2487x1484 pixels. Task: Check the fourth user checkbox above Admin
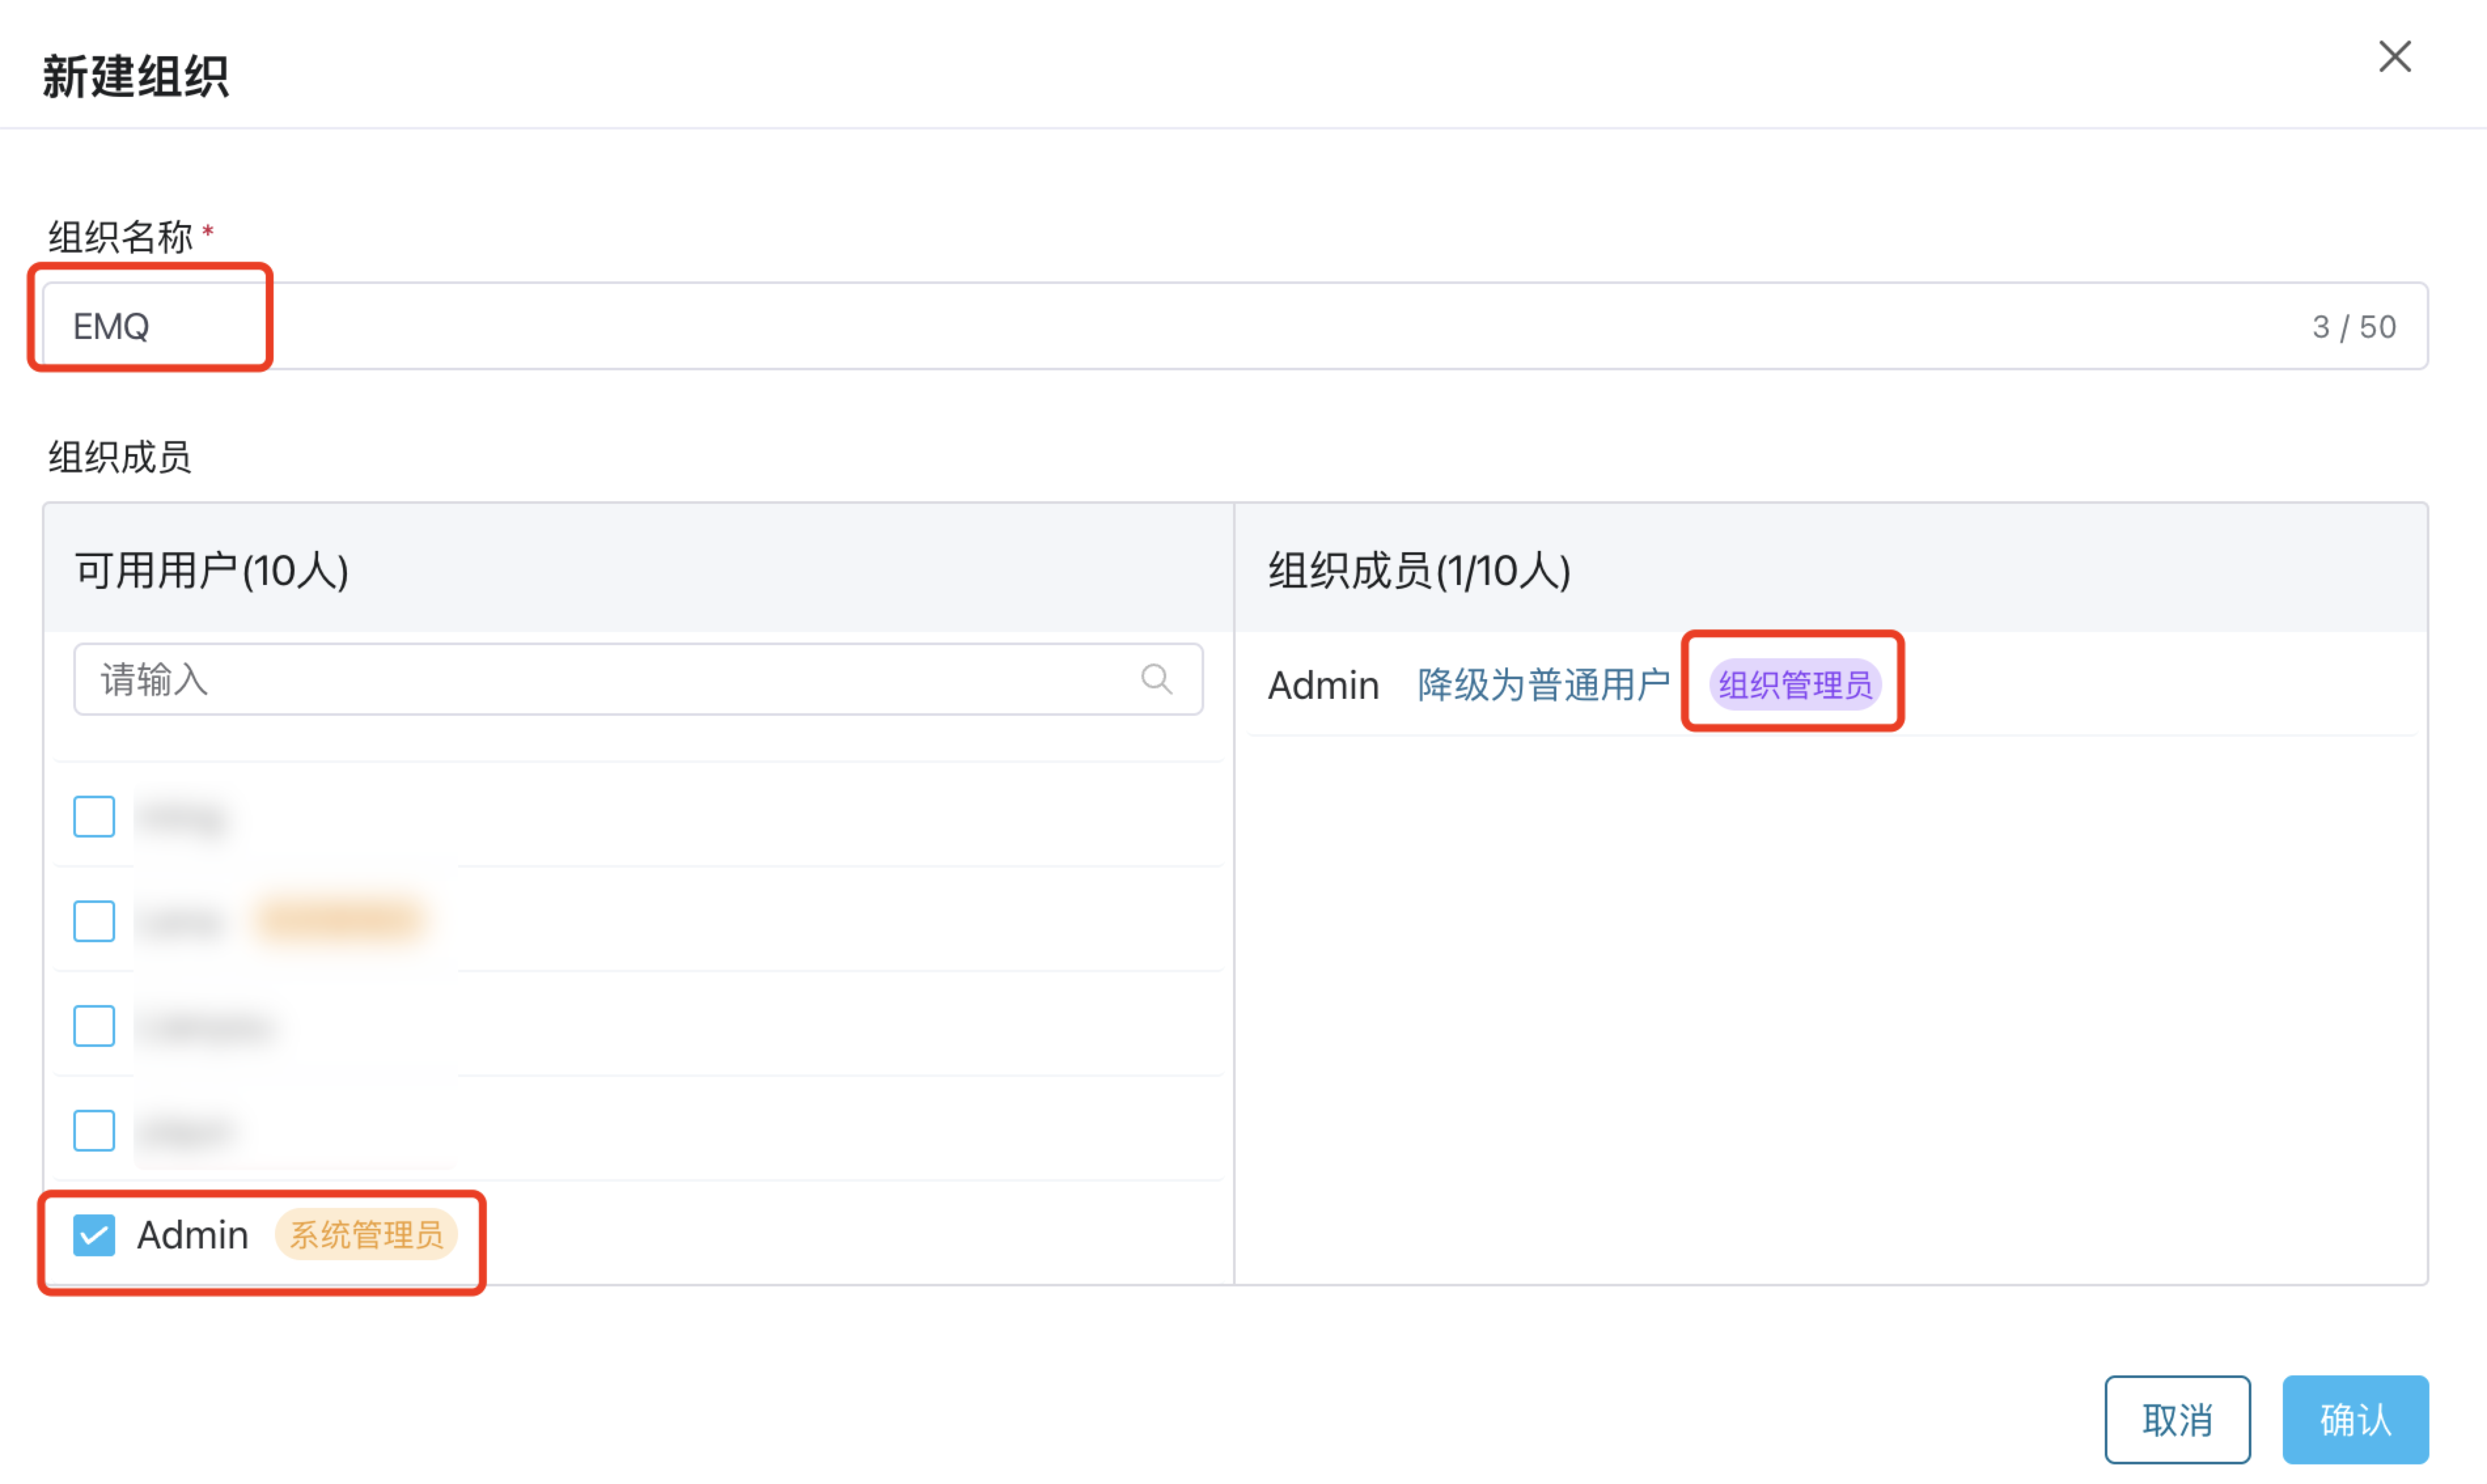point(94,1130)
